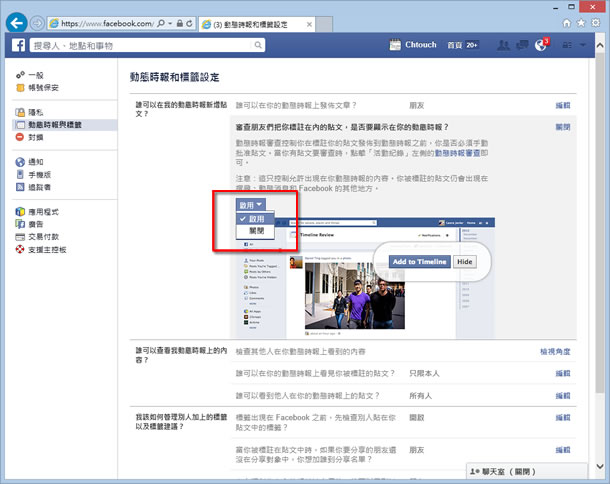Click the Facebook logo icon
Viewport: 610px width, 484px height.
click(19, 45)
